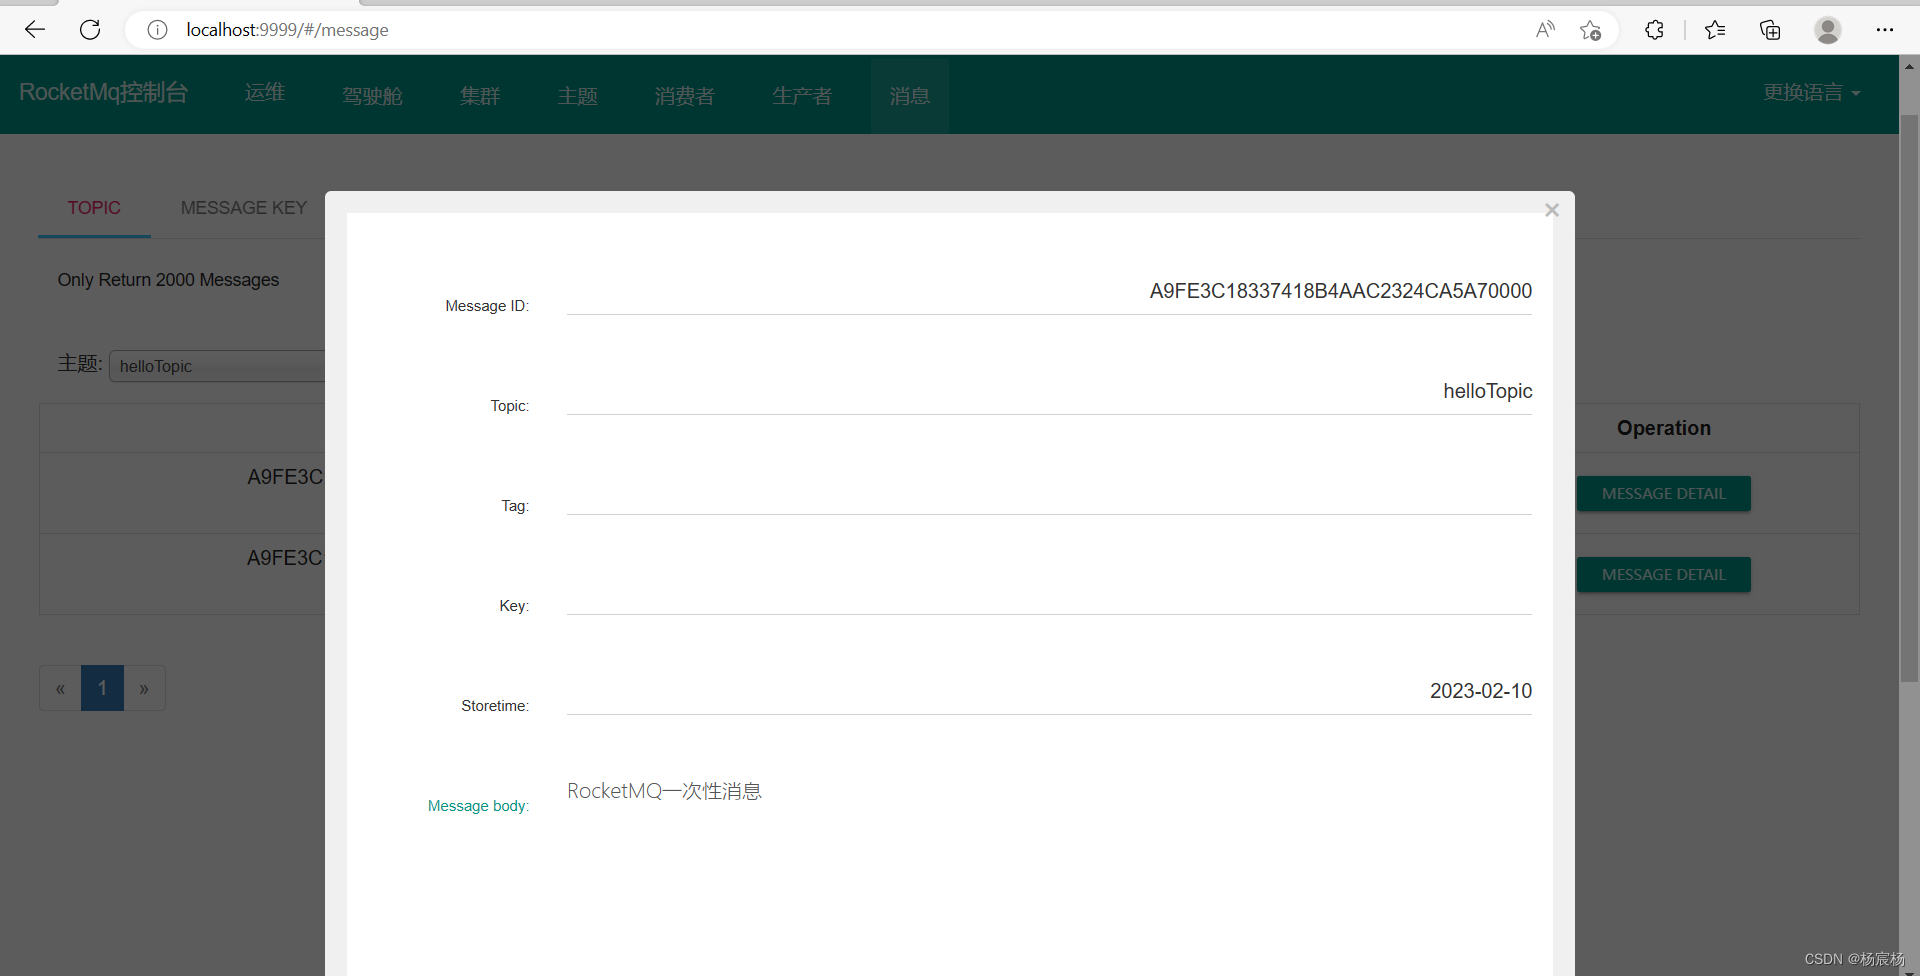This screenshot has height=976, width=1920.
Task: Select page 1 in pagination
Action: pyautogui.click(x=102, y=688)
